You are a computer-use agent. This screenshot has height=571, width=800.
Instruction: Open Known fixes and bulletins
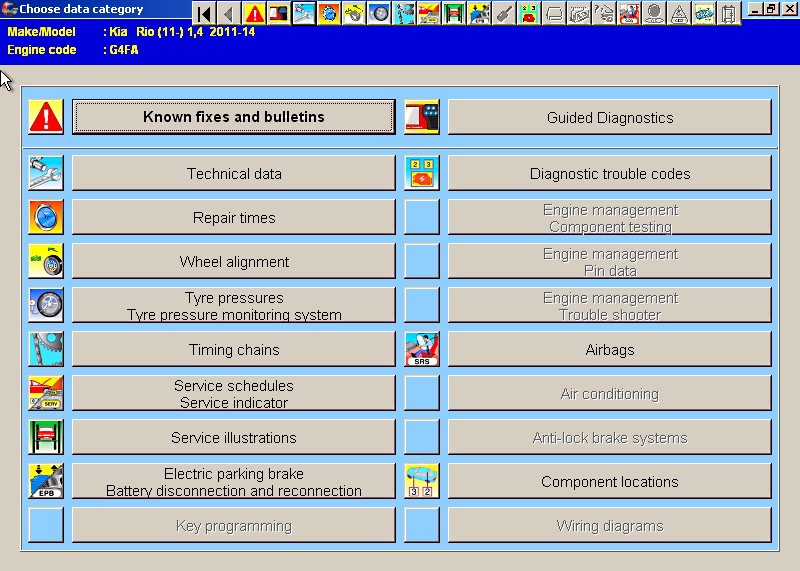coord(234,117)
